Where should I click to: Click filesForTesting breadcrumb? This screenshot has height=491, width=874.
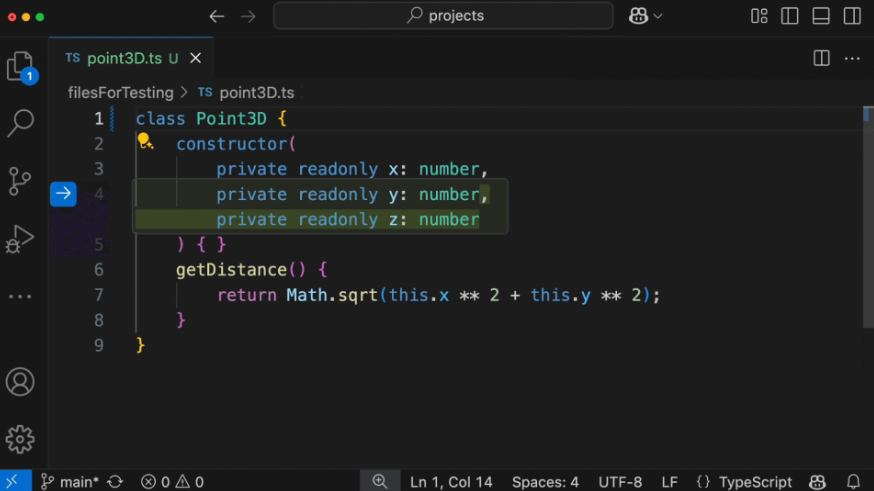point(120,93)
